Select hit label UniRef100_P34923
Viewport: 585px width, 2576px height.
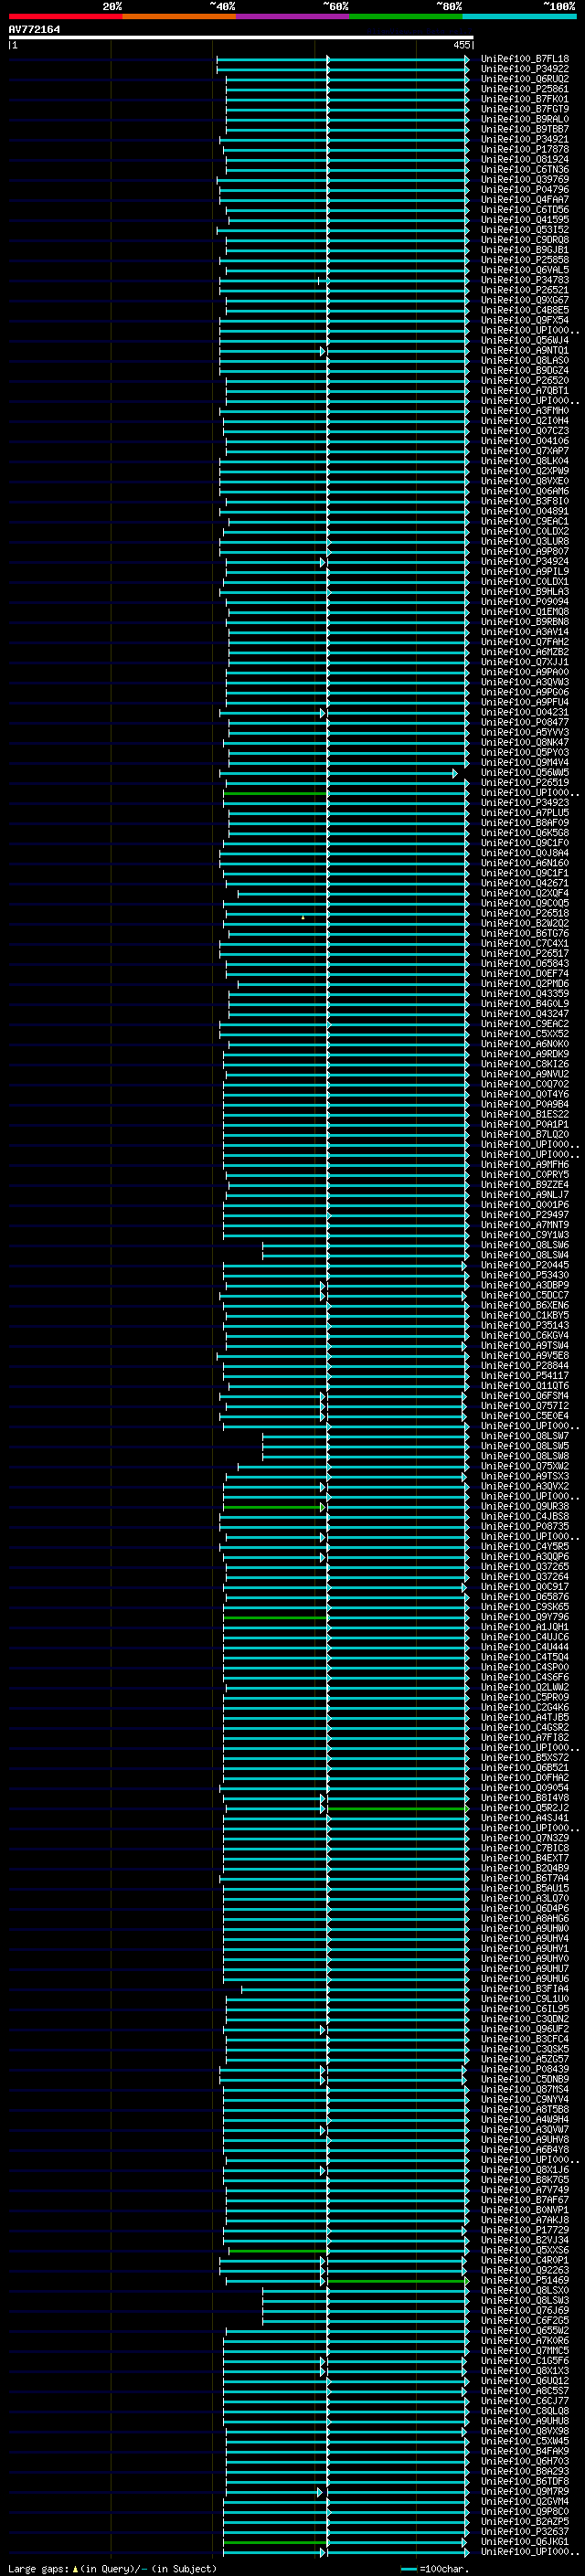tap(525, 803)
